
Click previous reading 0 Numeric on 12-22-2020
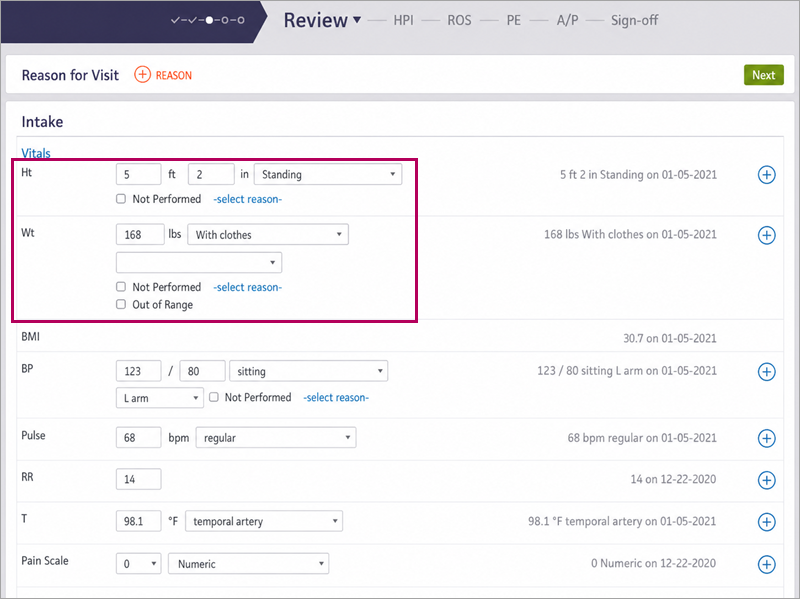[x=654, y=563]
